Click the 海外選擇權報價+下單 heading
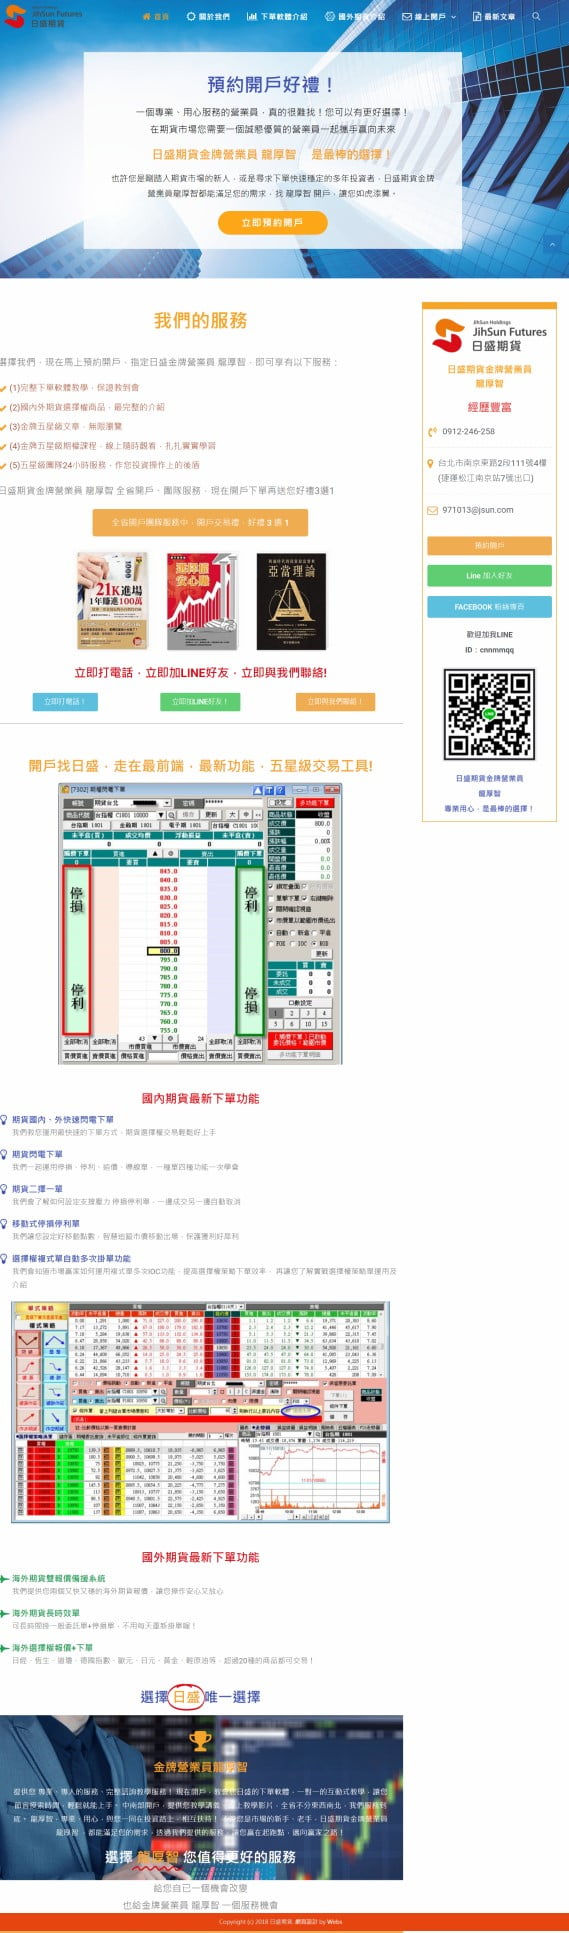 pos(52,1647)
